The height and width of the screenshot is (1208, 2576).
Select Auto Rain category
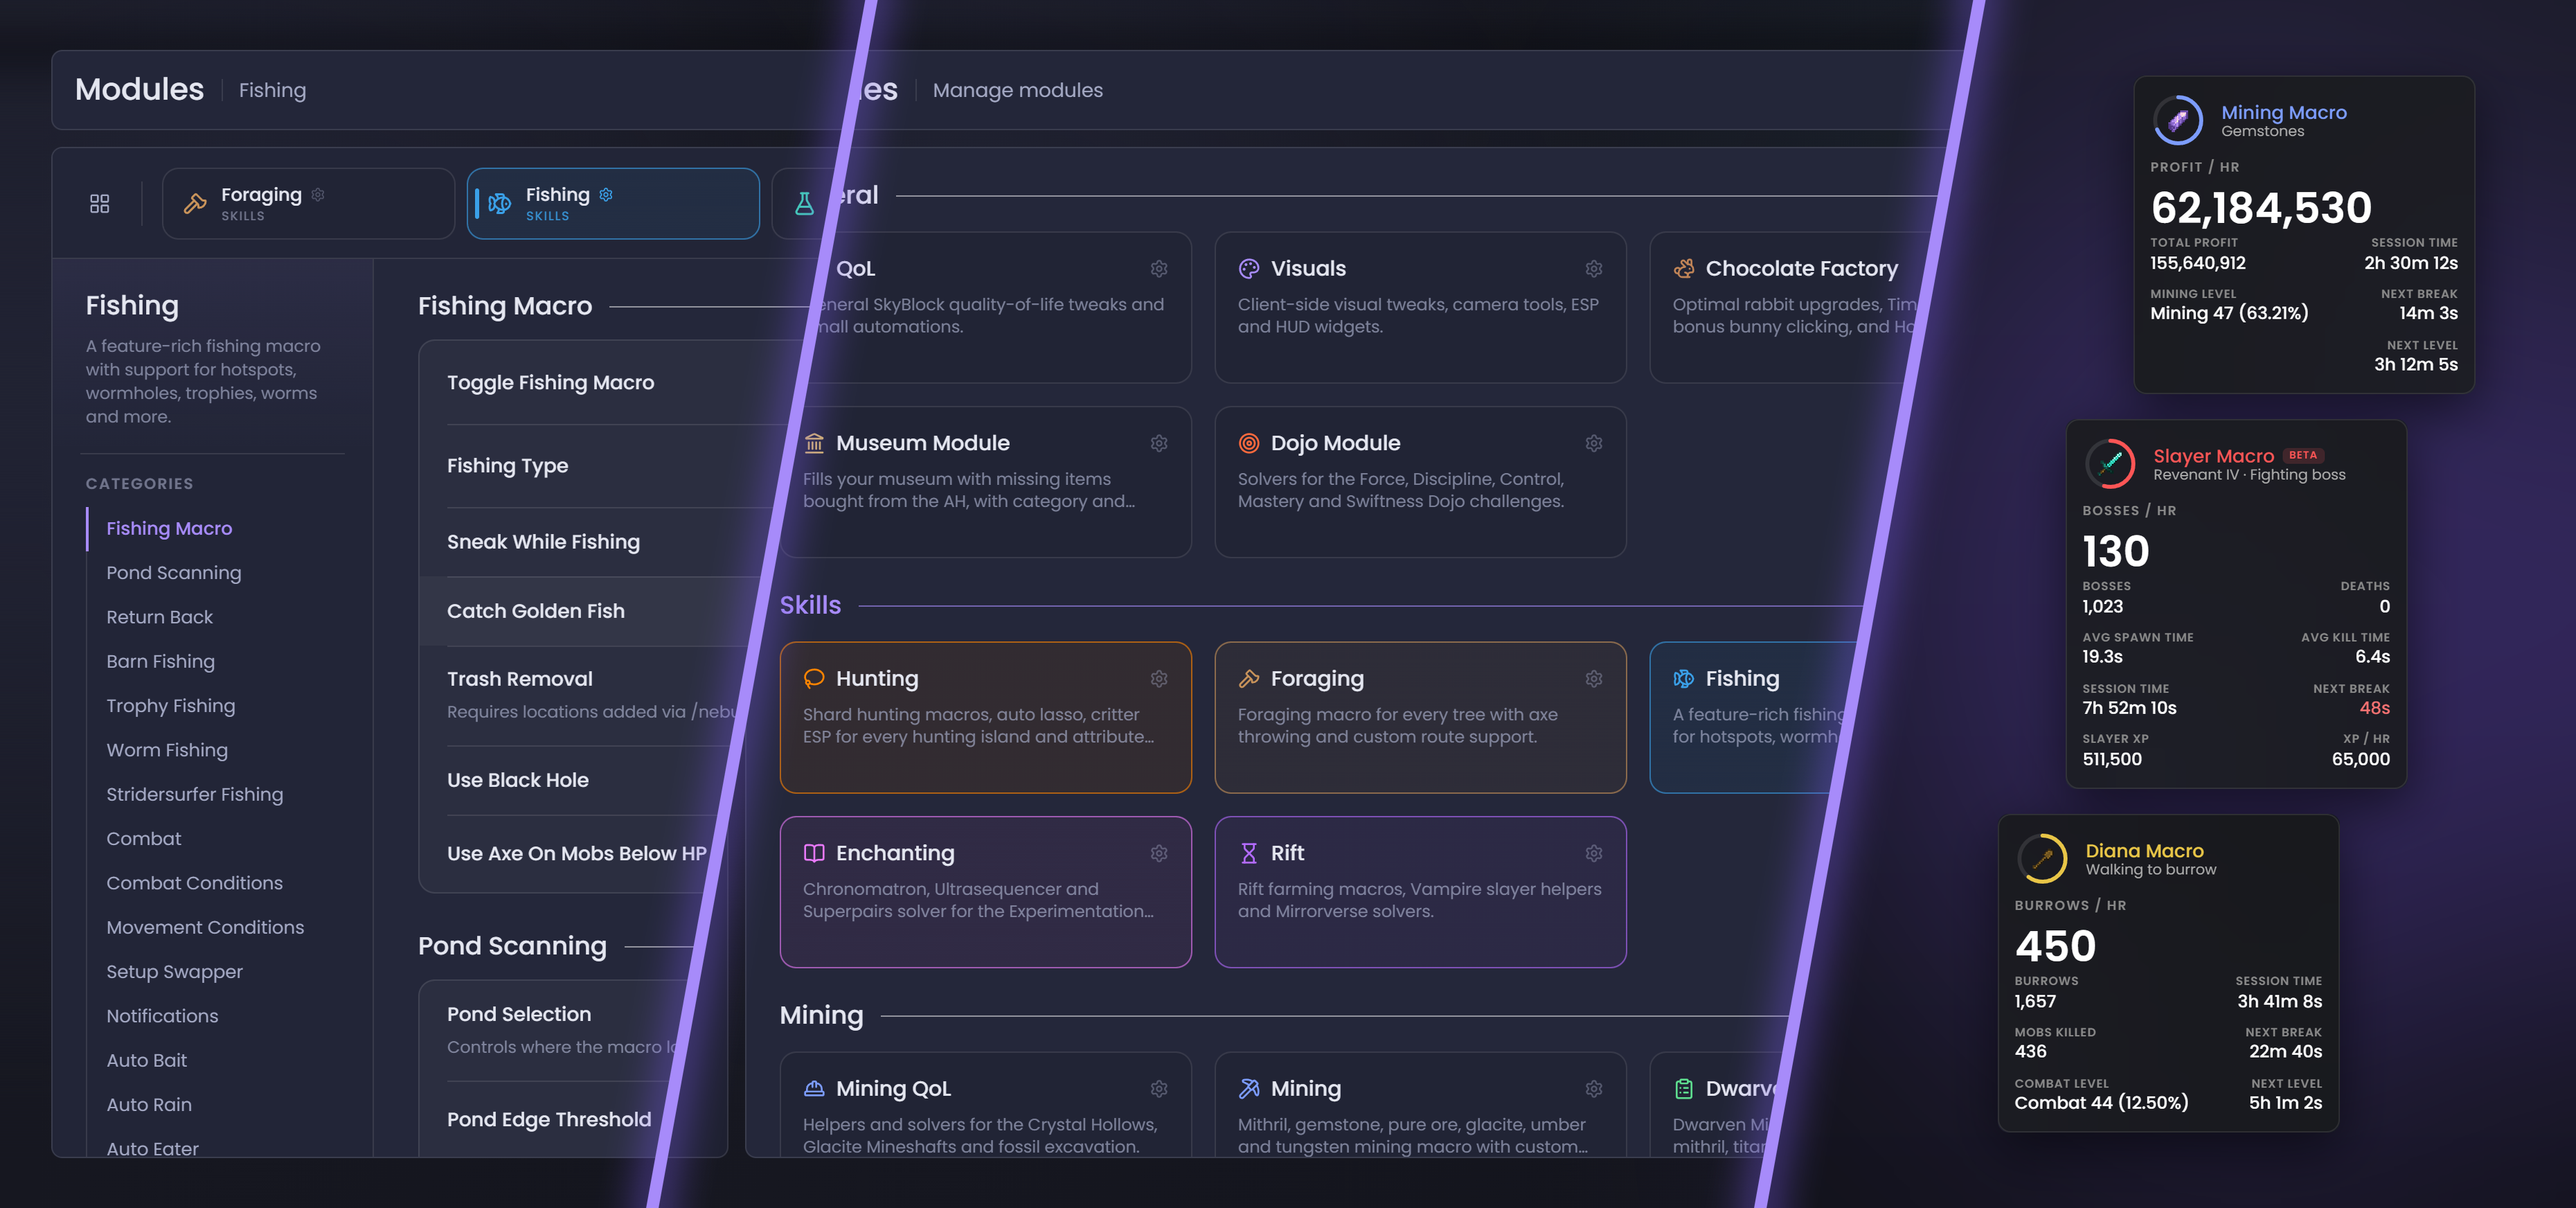click(x=149, y=1105)
